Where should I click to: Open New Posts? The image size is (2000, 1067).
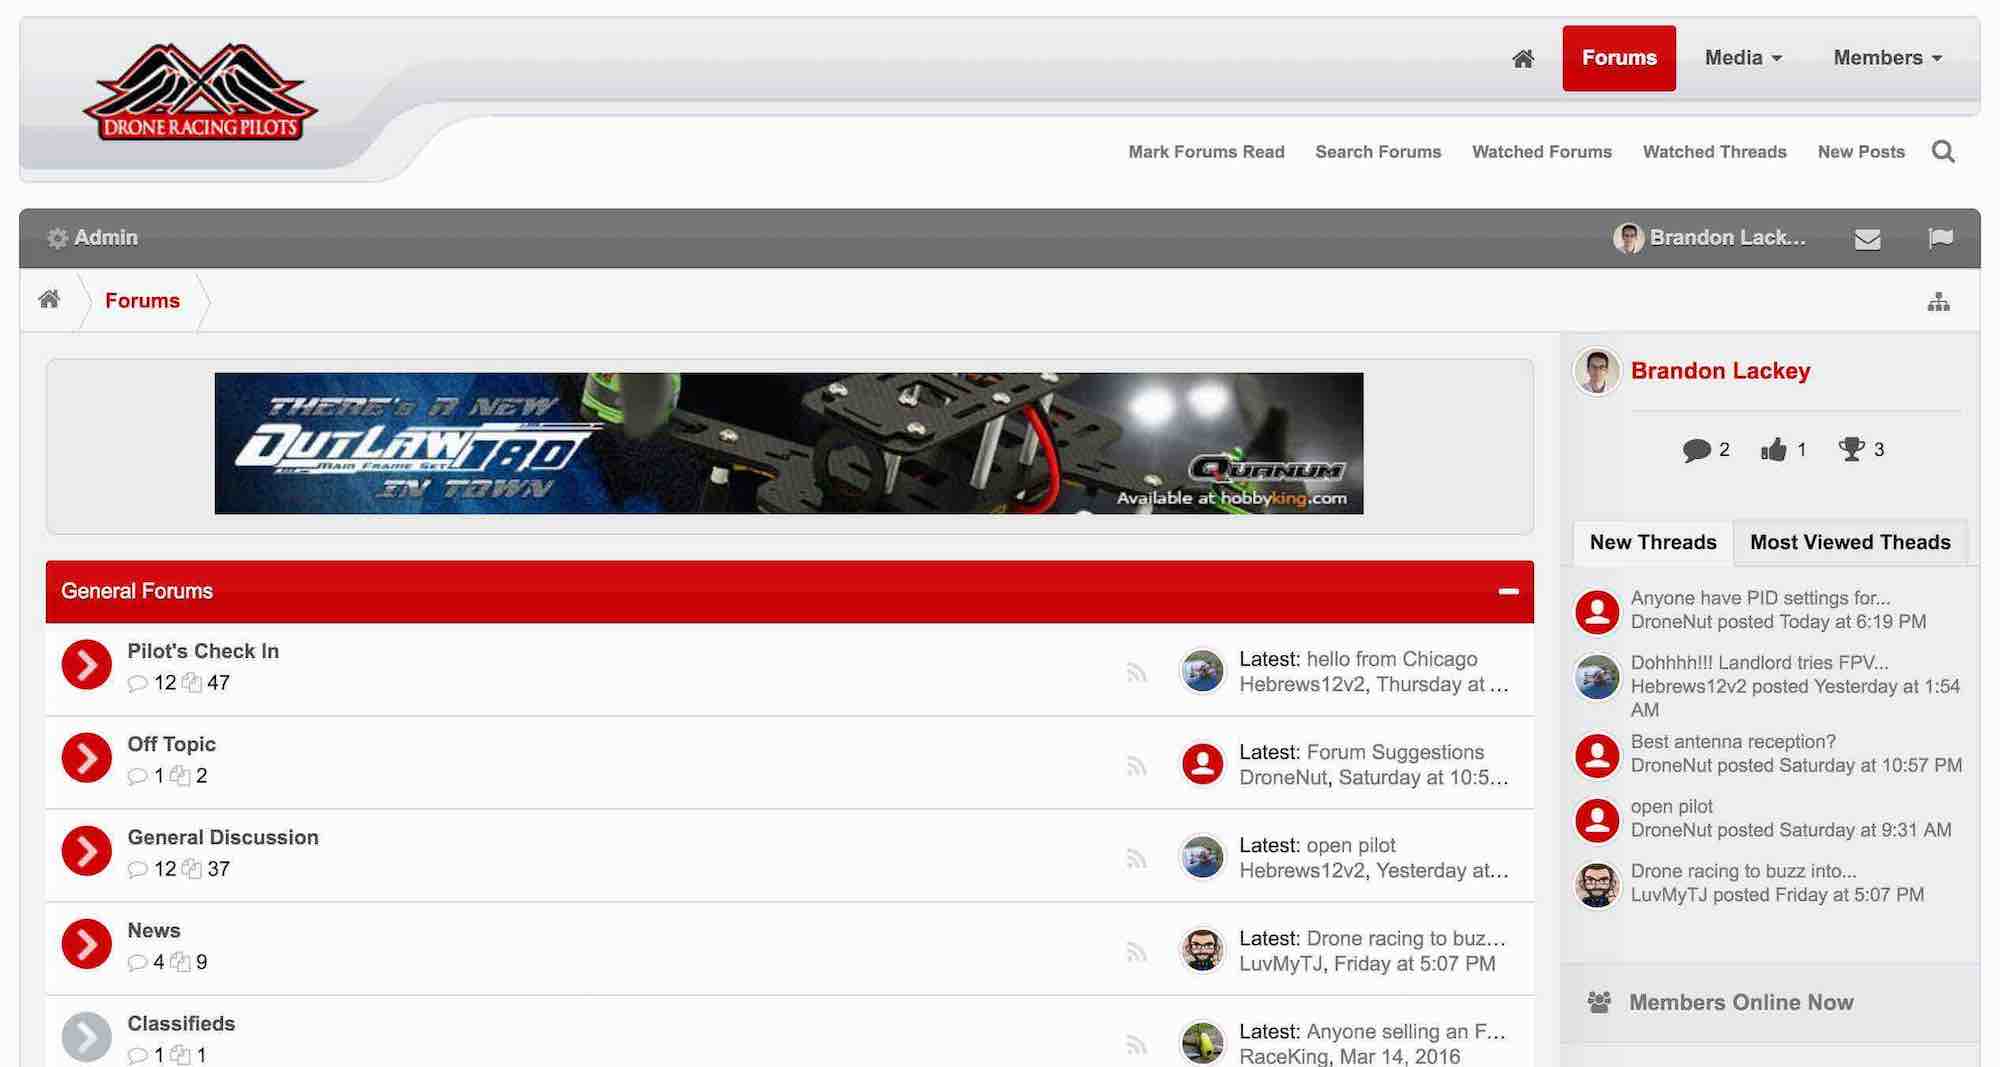1861,152
